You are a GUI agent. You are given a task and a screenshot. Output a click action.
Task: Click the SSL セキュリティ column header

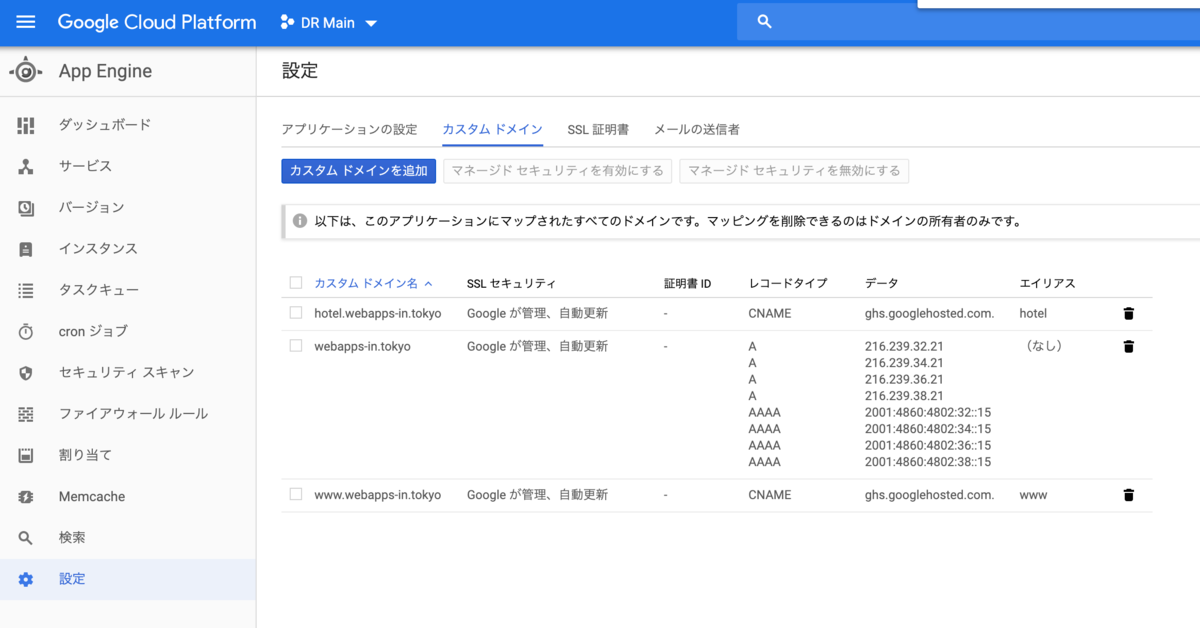(x=511, y=284)
